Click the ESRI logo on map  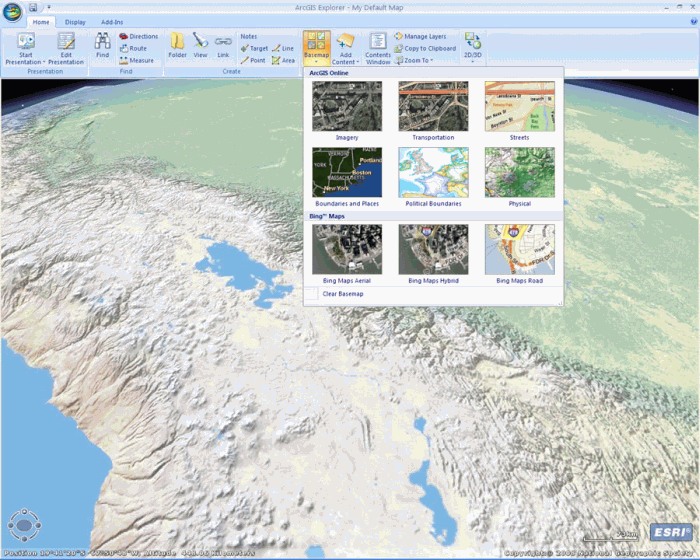[x=671, y=532]
